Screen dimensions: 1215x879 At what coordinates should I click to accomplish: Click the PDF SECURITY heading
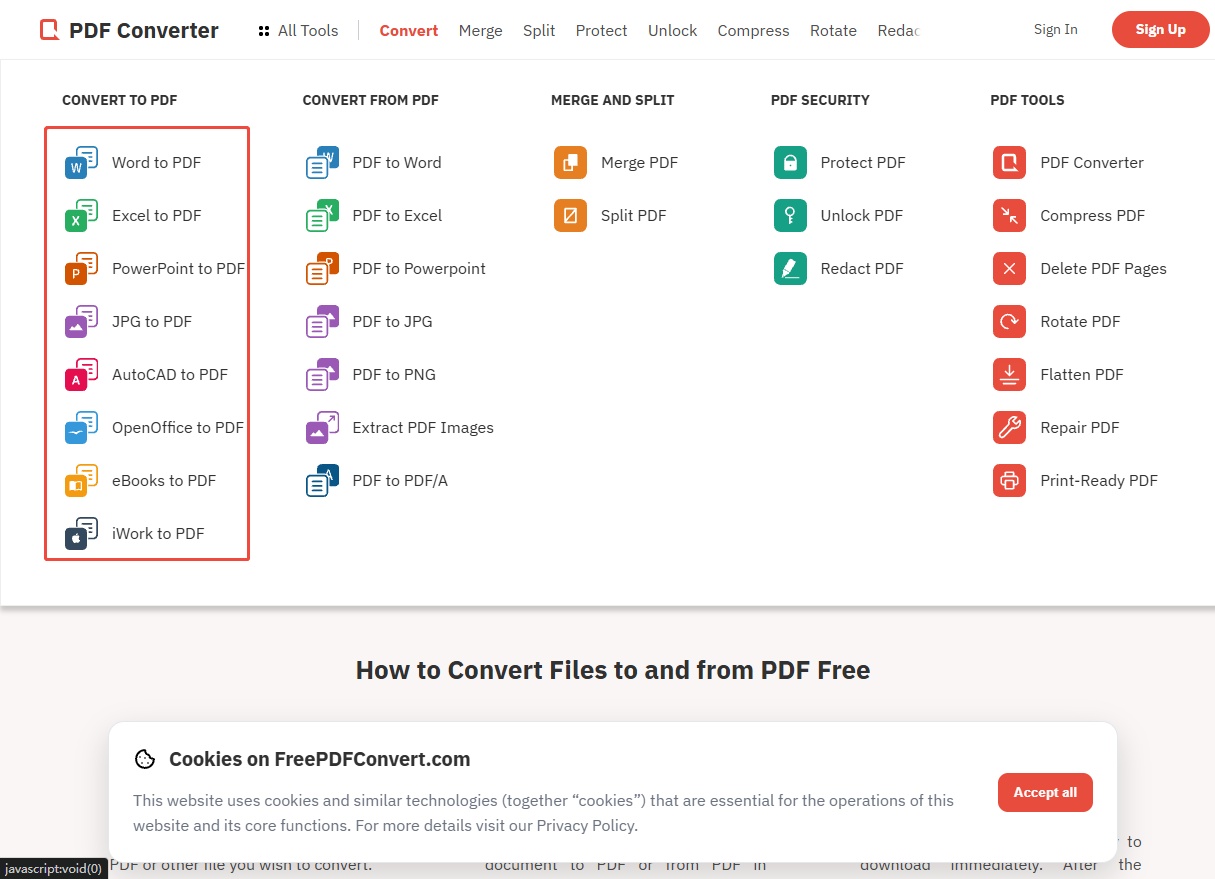pos(820,100)
